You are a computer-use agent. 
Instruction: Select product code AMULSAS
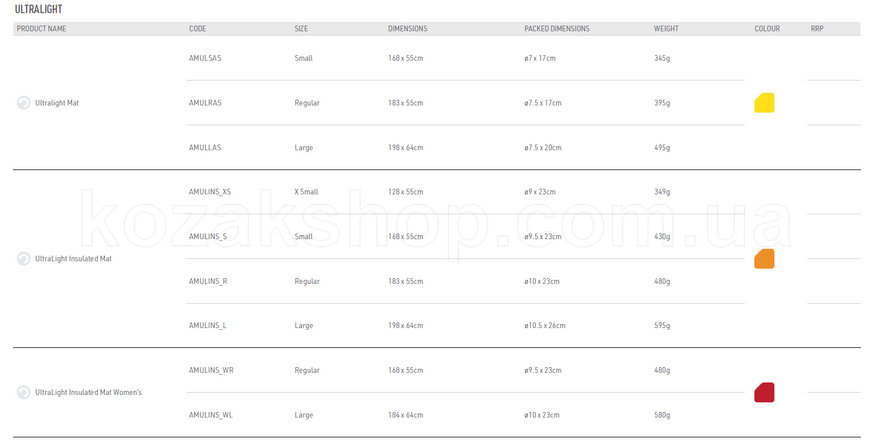click(205, 58)
